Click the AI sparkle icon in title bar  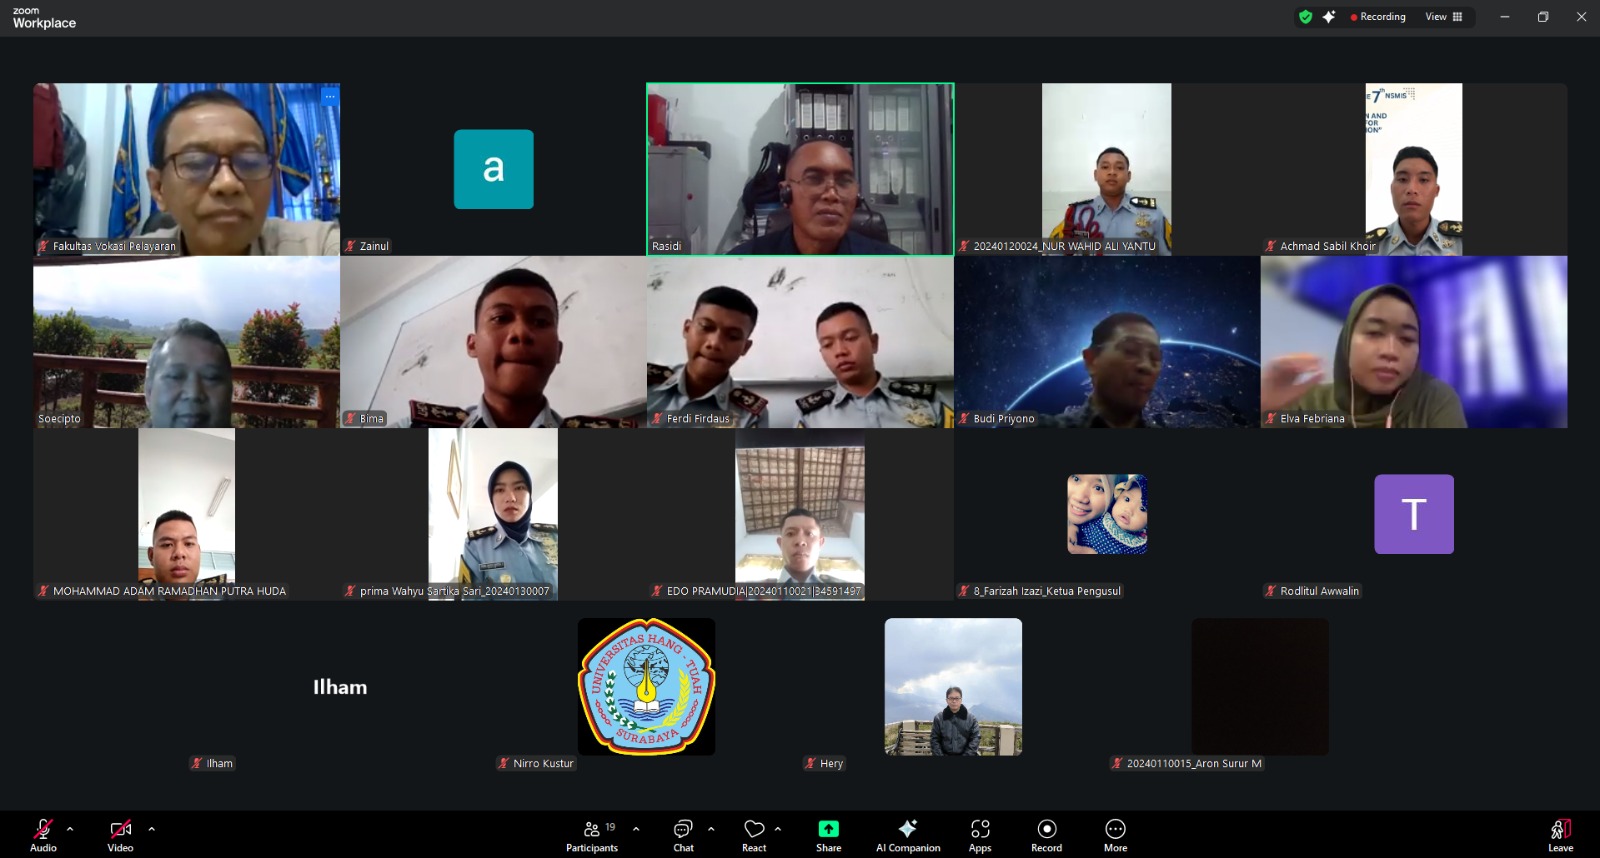coord(1329,17)
